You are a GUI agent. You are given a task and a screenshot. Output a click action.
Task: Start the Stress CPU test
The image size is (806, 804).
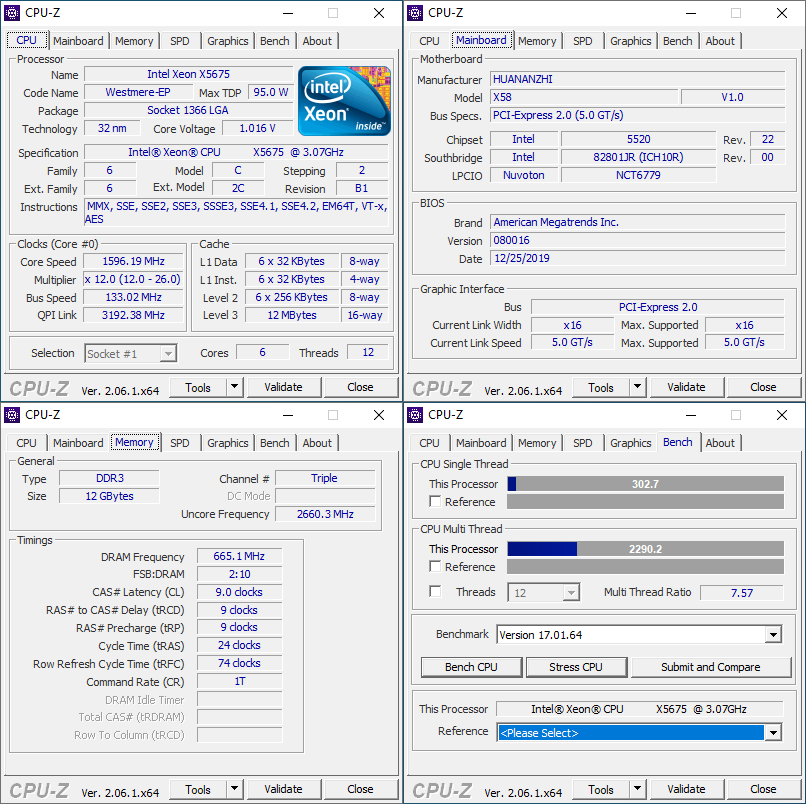tap(576, 667)
